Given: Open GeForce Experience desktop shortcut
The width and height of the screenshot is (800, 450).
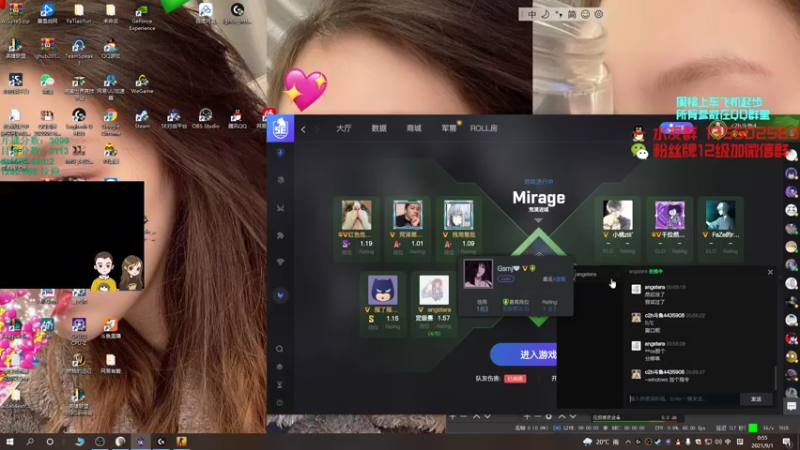Looking at the screenshot, I should 142,16.
